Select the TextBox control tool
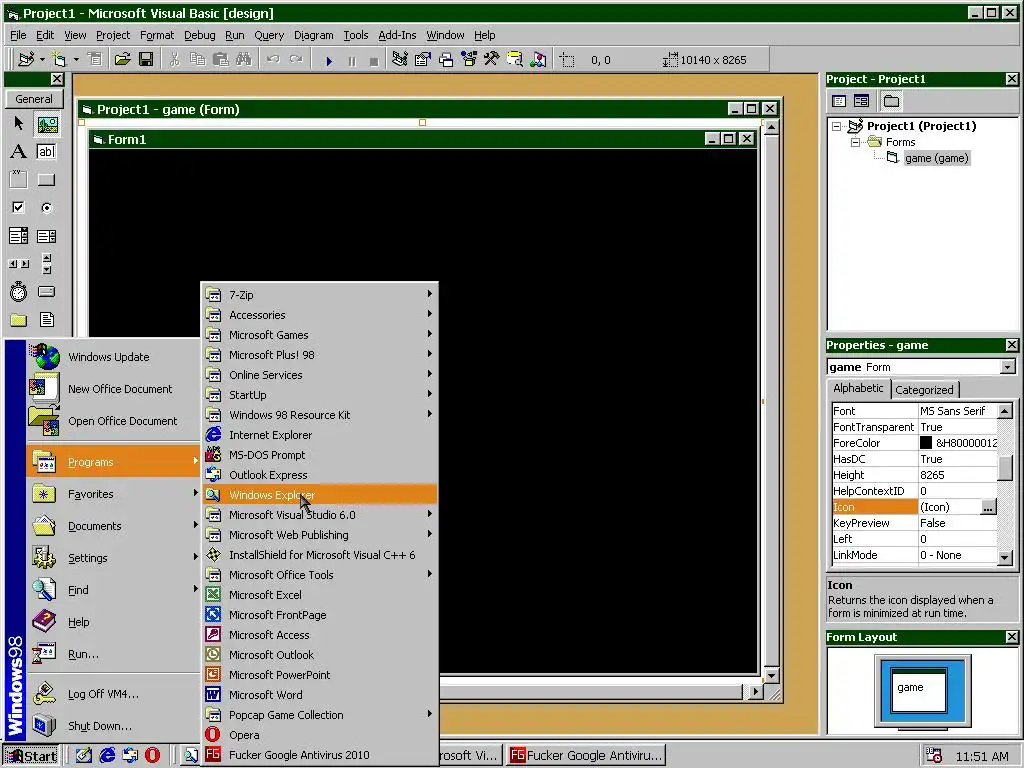Image resolution: width=1024 pixels, height=768 pixels. 46,152
